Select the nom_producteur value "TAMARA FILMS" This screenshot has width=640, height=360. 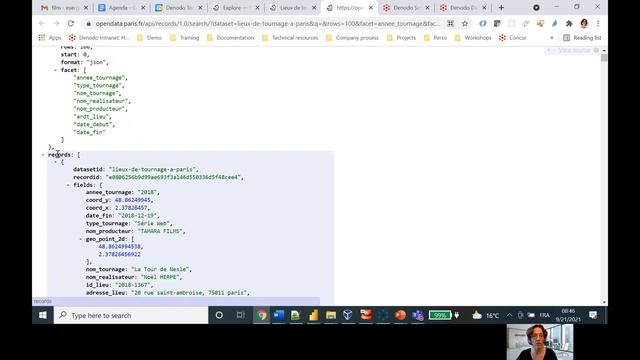[x=160, y=231]
